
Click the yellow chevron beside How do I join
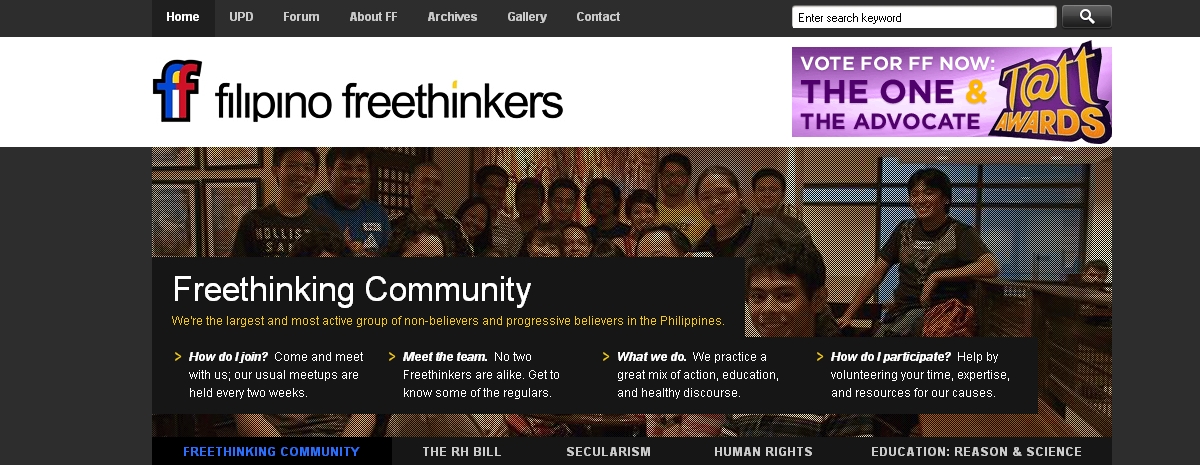point(178,356)
